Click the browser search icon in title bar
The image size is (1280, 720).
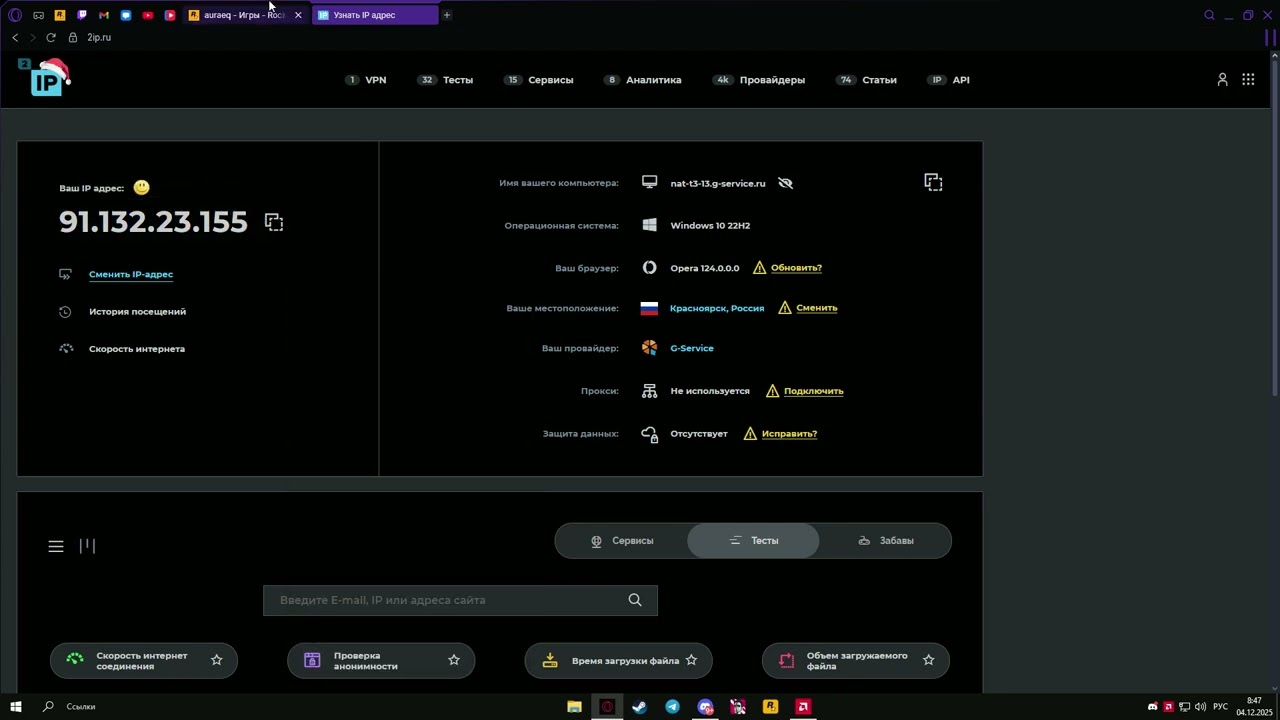1209,15
